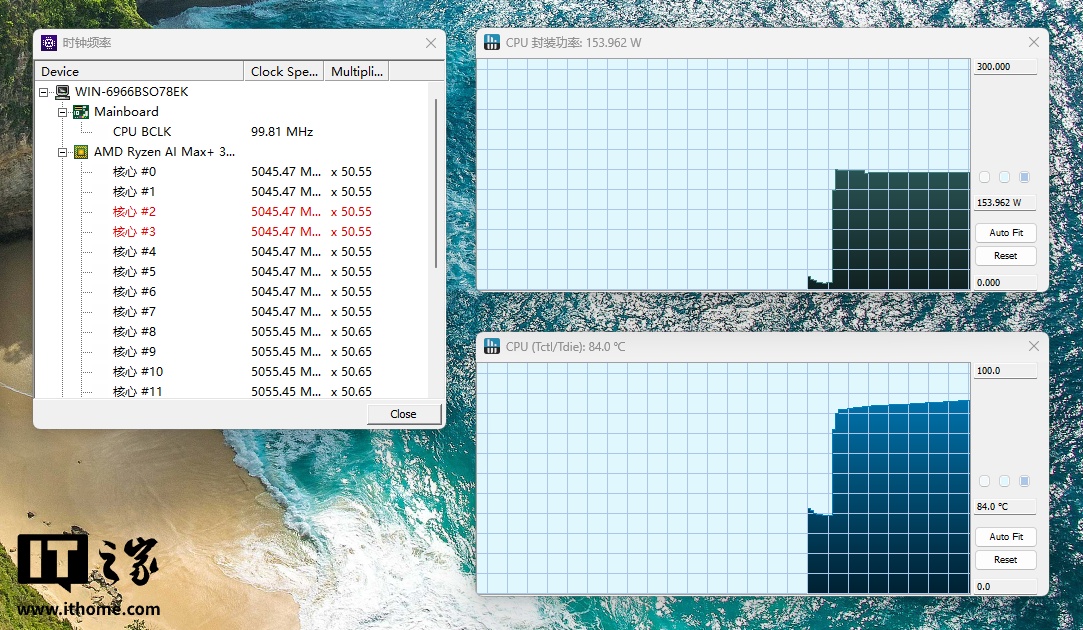Viewport: 1083px width, 630px height.
Task: Select first color box in power graph
Action: pyautogui.click(x=985, y=177)
